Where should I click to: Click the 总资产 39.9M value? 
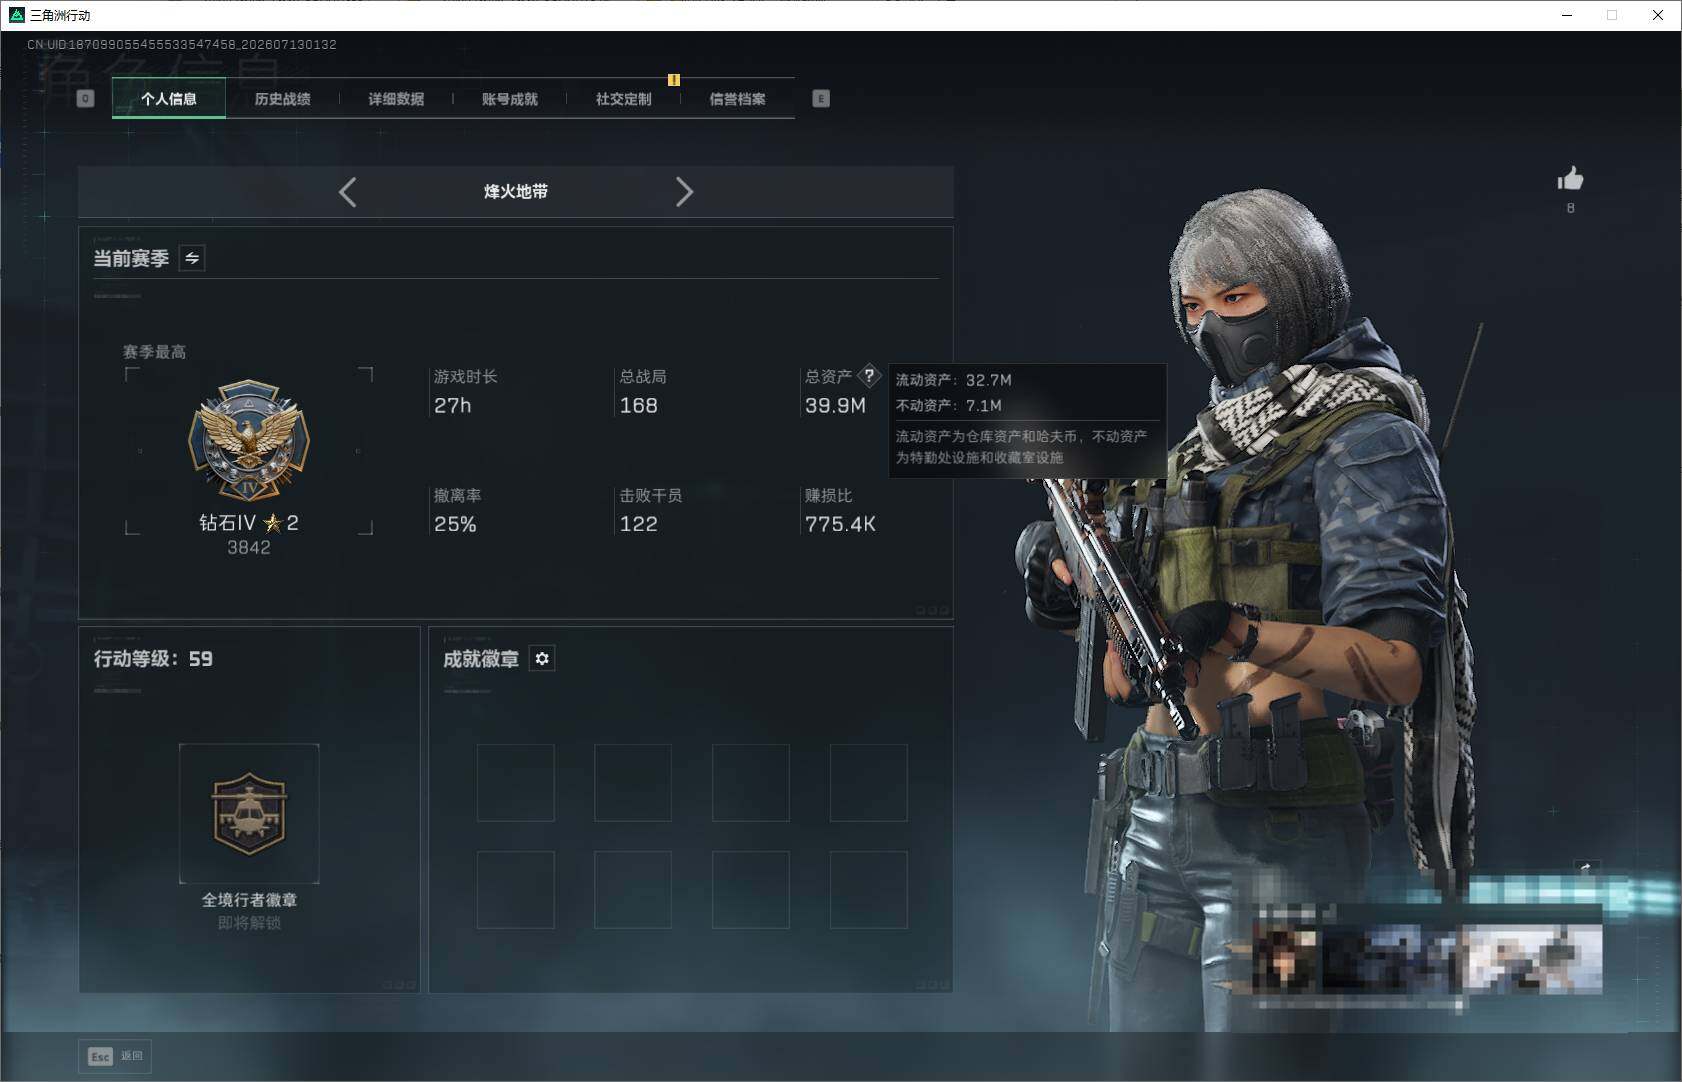[836, 405]
